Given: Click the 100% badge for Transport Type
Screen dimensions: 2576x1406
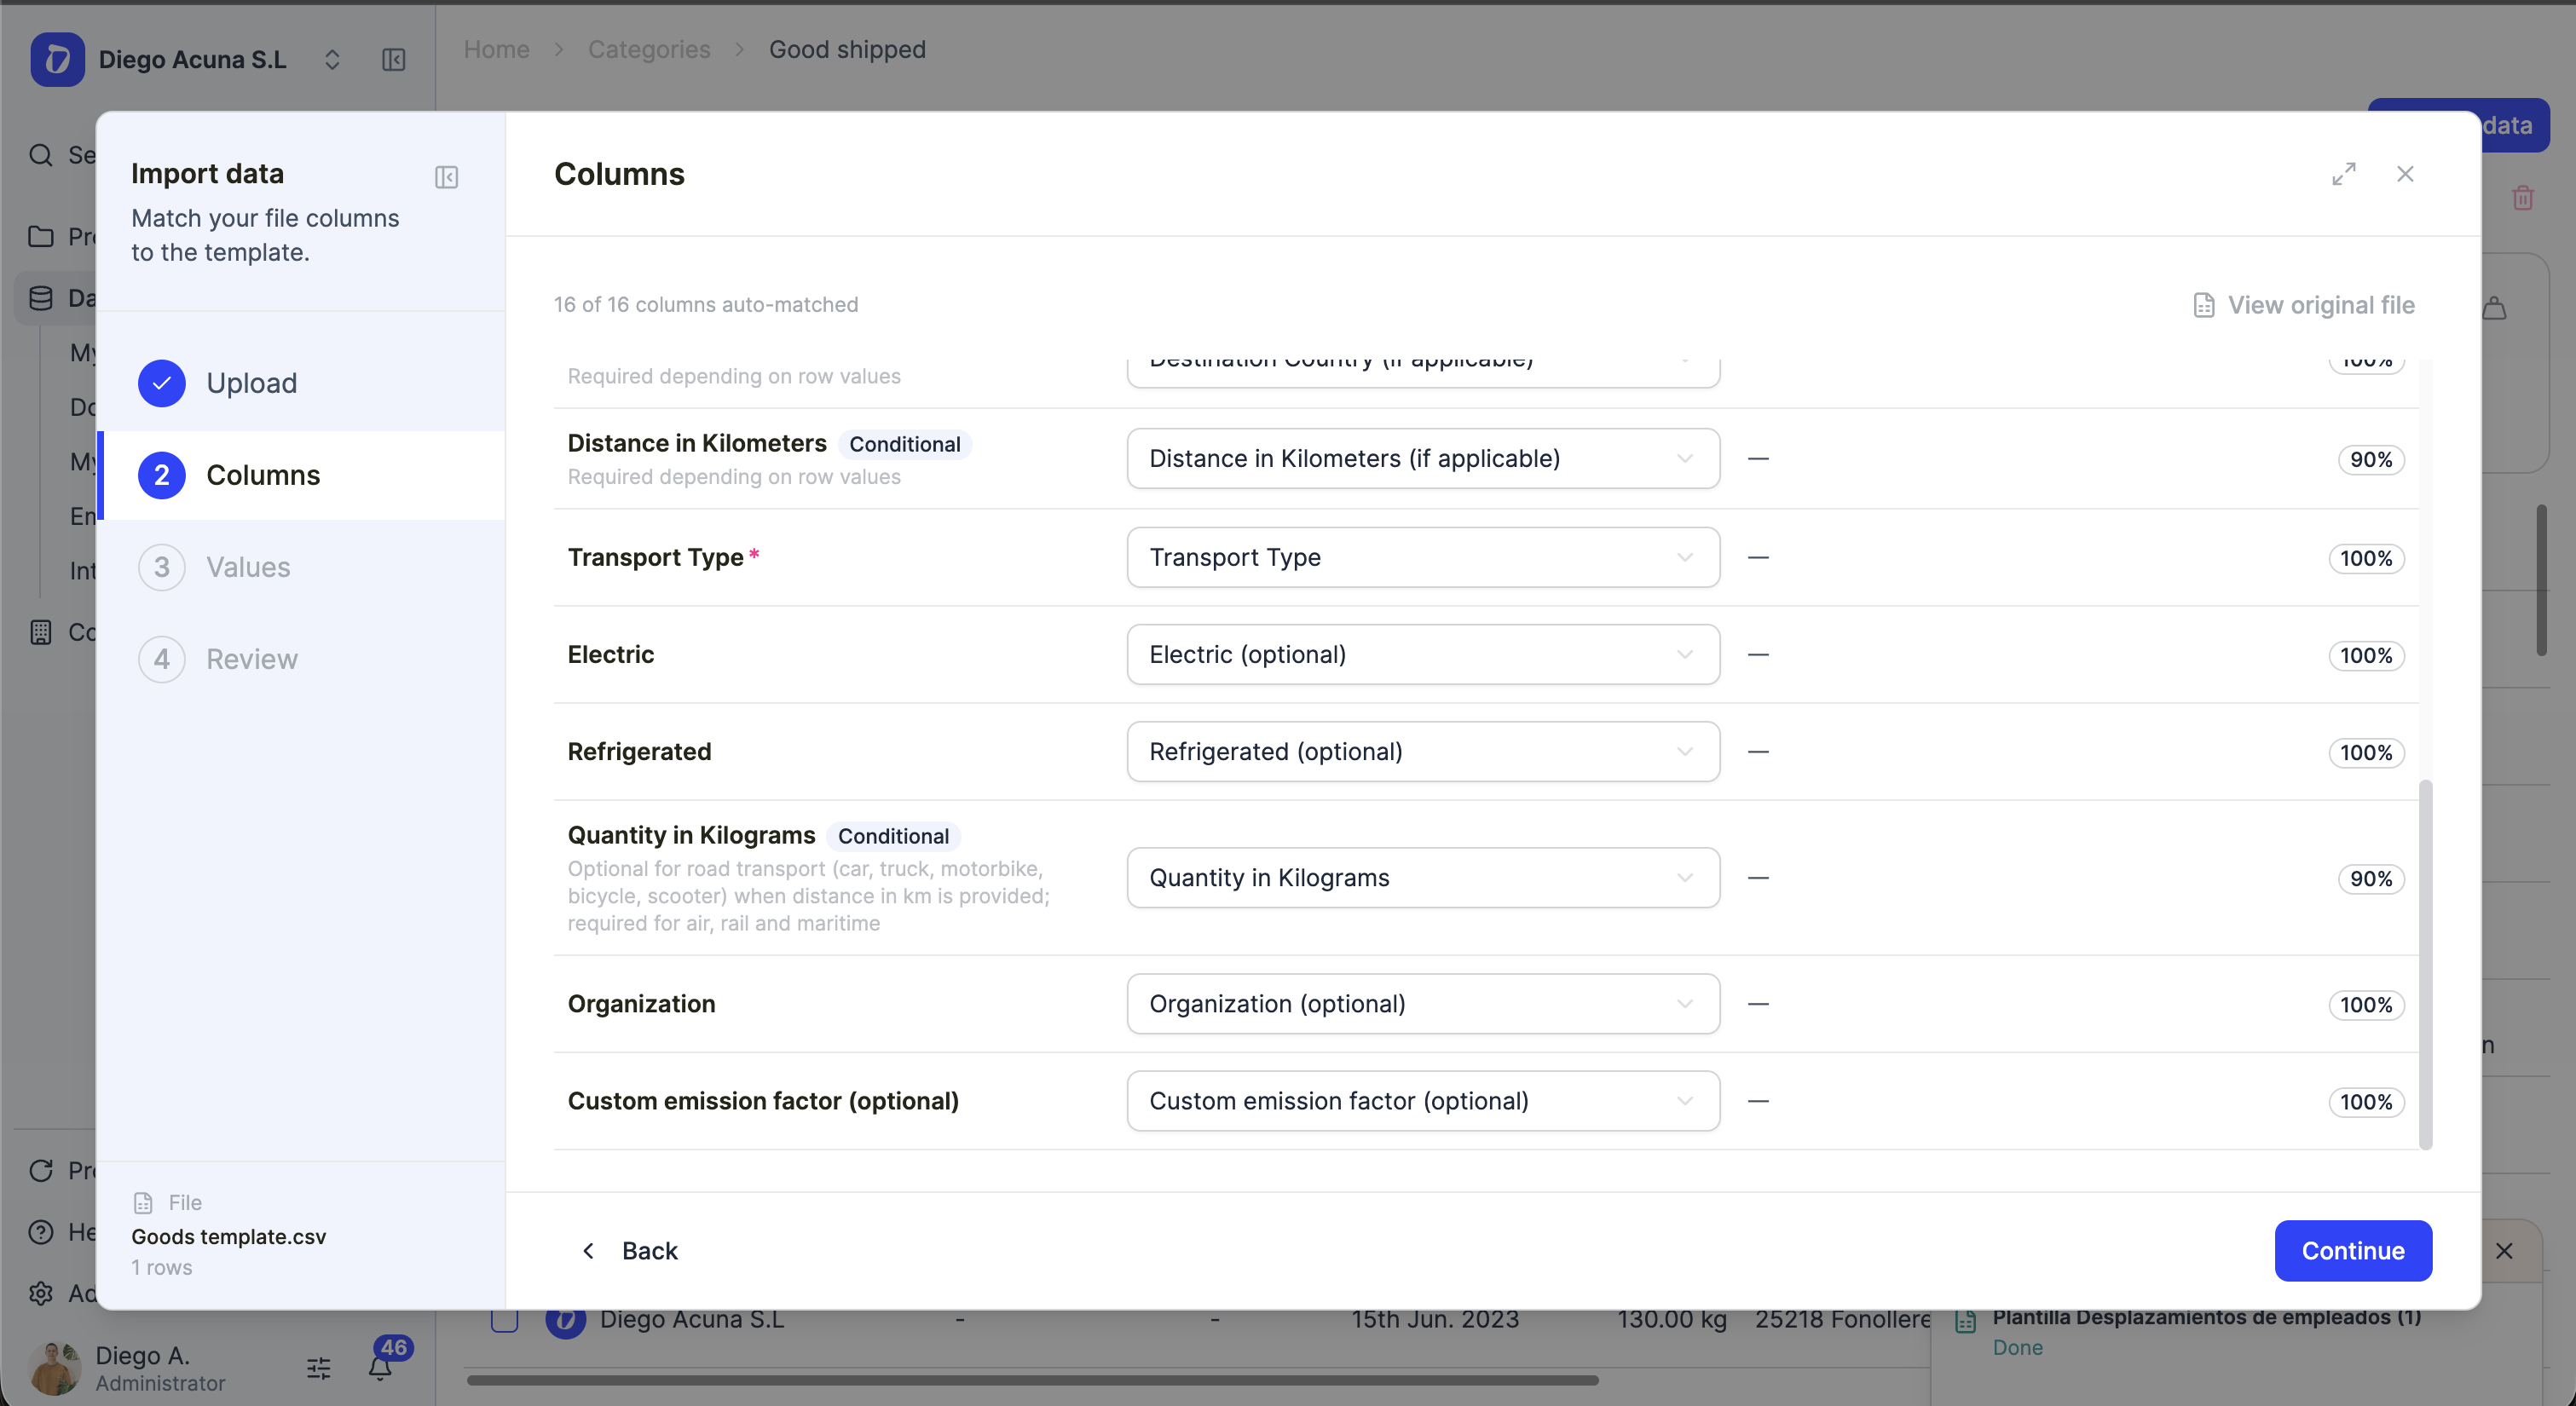Looking at the screenshot, I should click(x=2366, y=558).
